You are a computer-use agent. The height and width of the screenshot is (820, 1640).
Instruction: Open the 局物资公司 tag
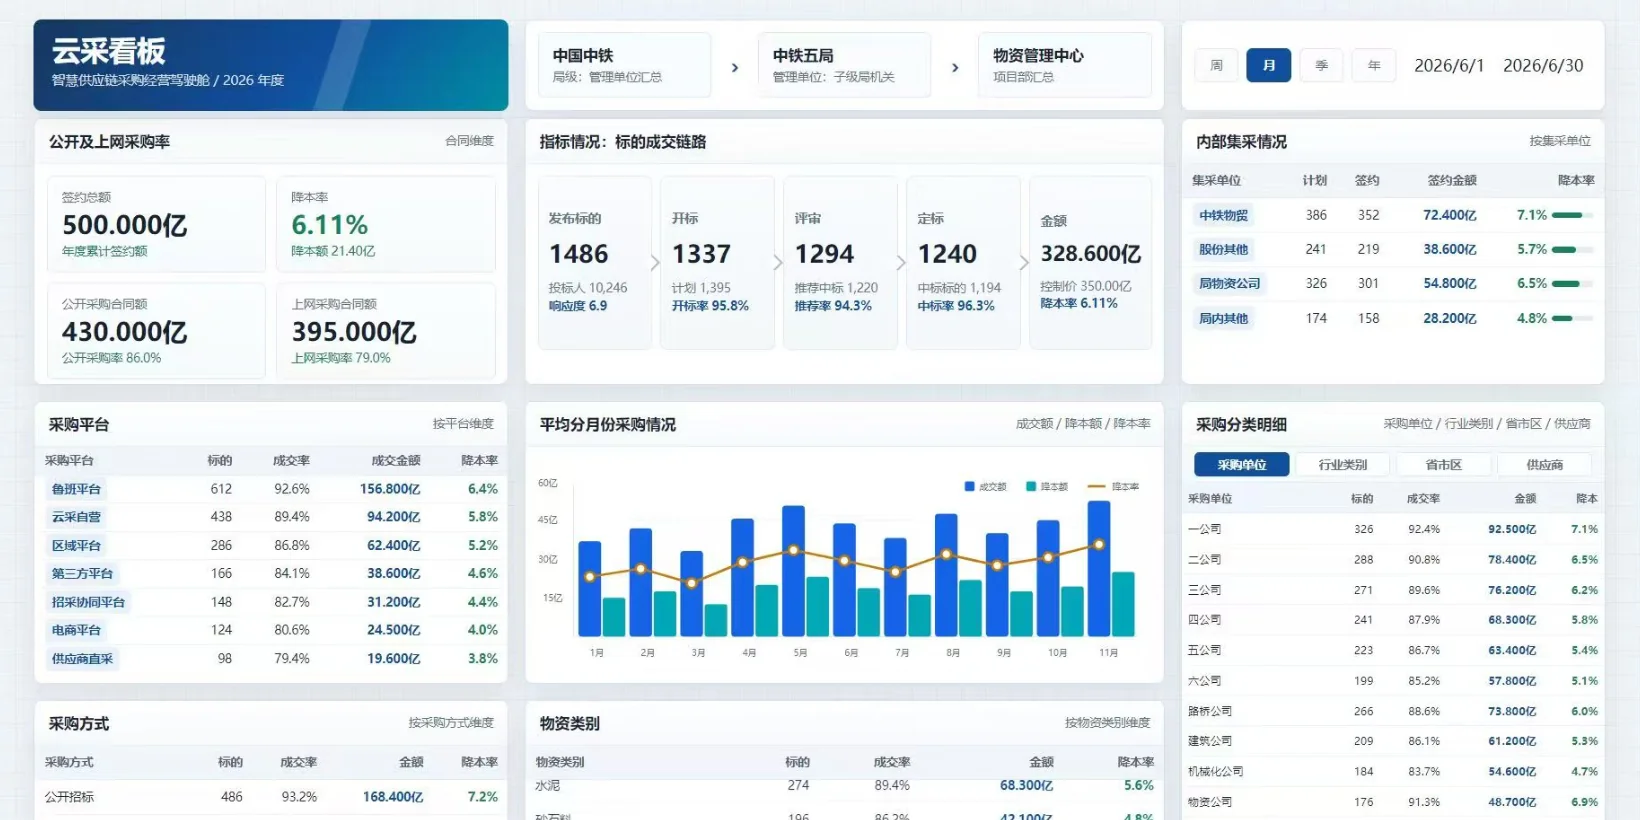pyautogui.click(x=1229, y=284)
